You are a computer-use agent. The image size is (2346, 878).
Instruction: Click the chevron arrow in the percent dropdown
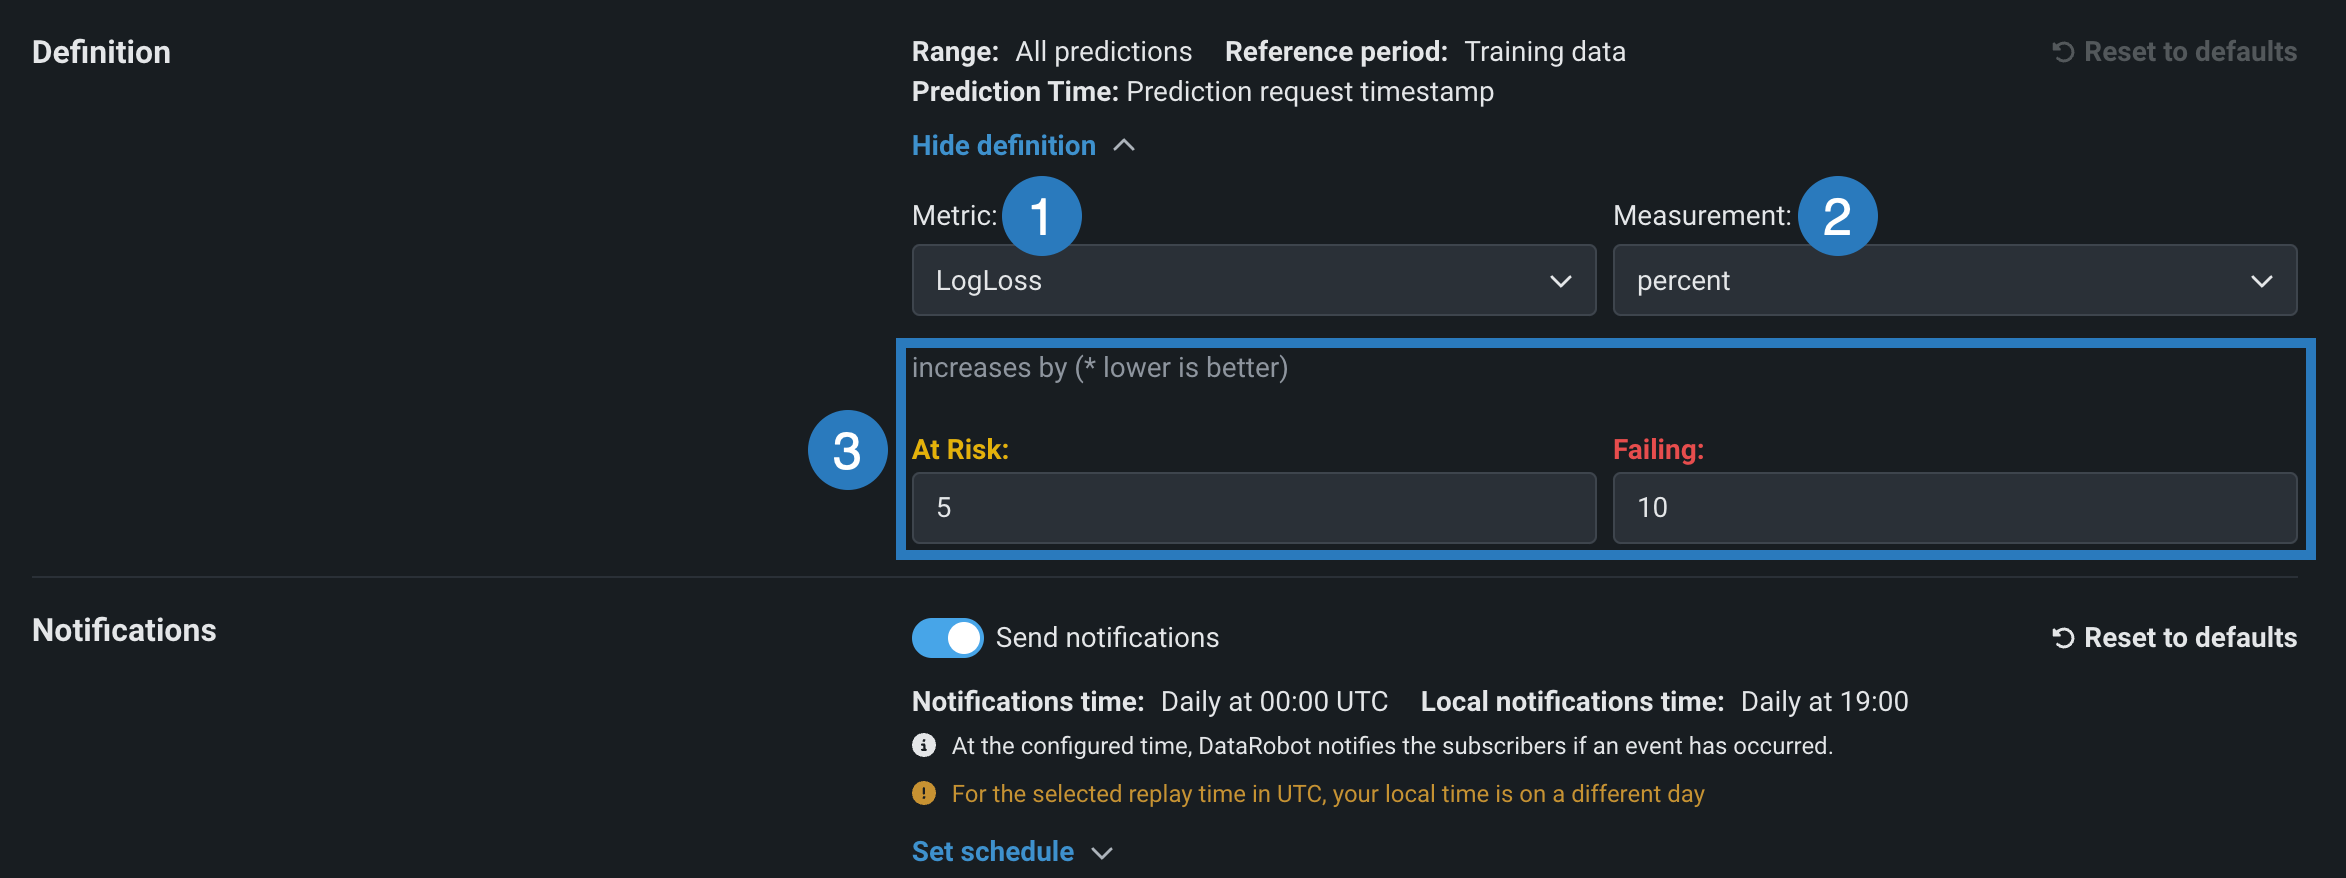(x=2262, y=281)
